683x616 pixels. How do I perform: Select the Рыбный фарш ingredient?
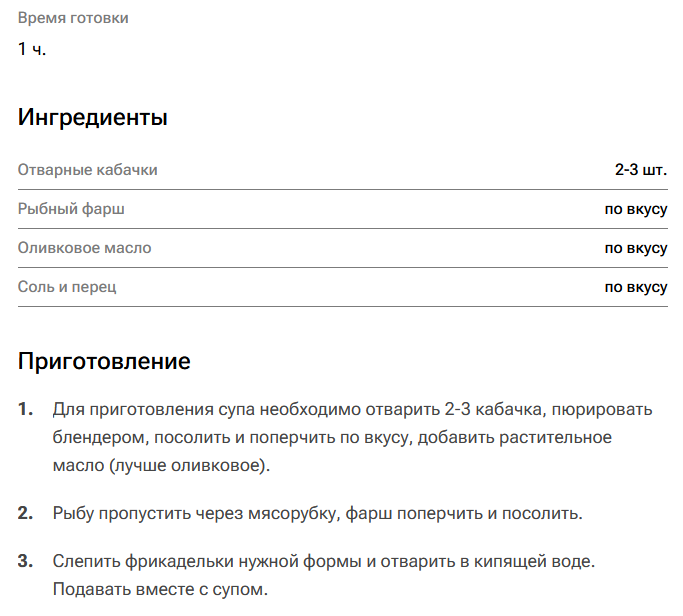pos(71,209)
